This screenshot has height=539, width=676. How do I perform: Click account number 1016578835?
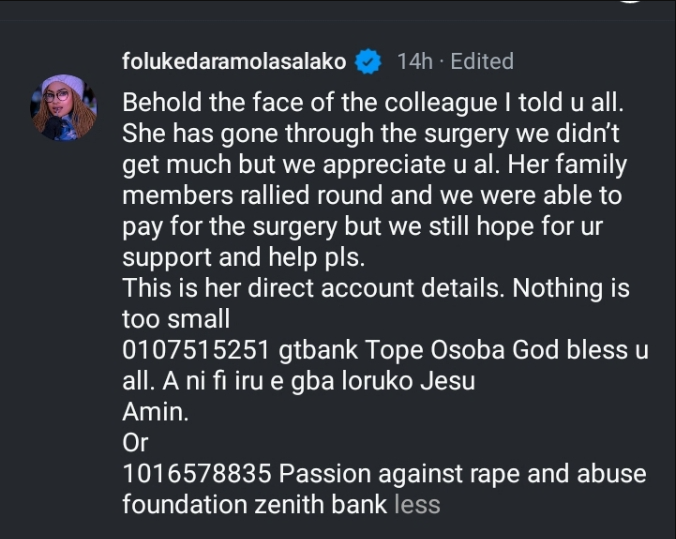(x=190, y=474)
